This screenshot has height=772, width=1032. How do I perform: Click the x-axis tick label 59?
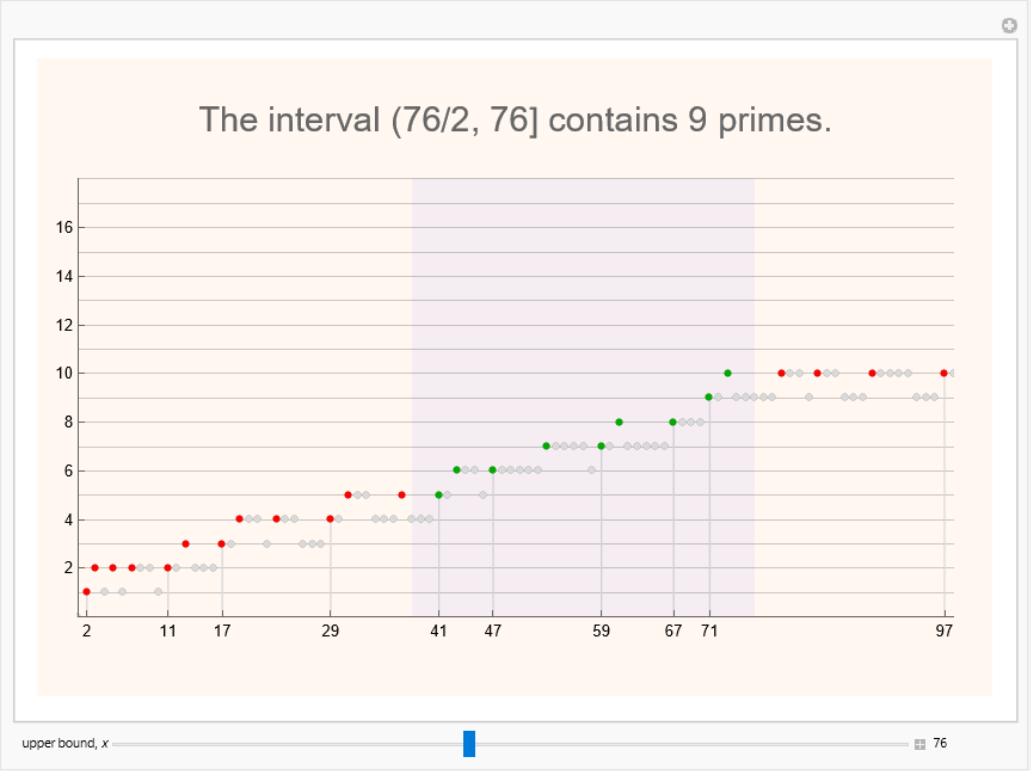[x=600, y=632]
